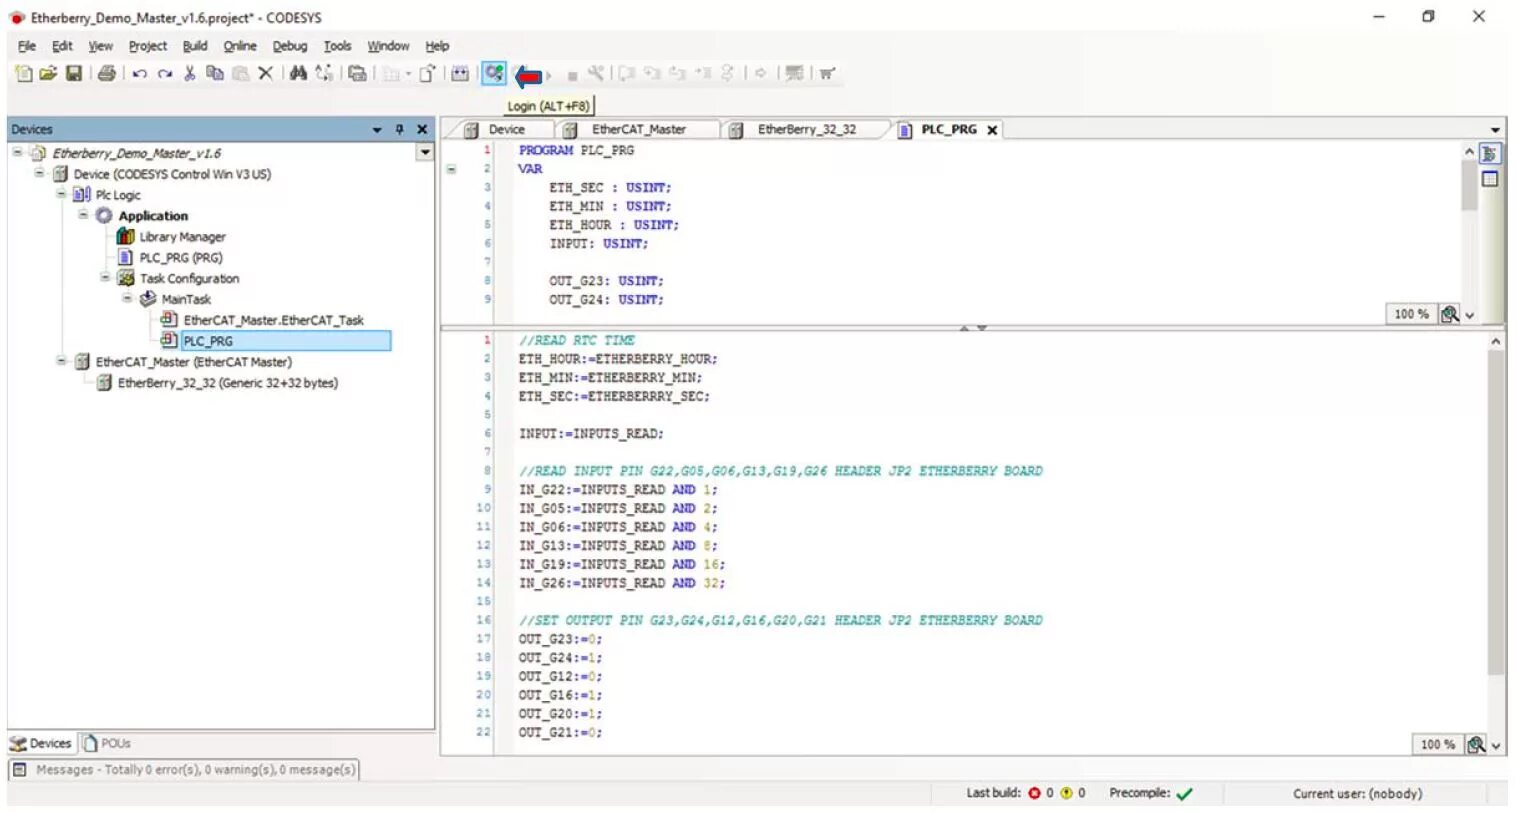The height and width of the screenshot is (813, 1517).
Task: Open the Tools menu
Action: pos(337,46)
